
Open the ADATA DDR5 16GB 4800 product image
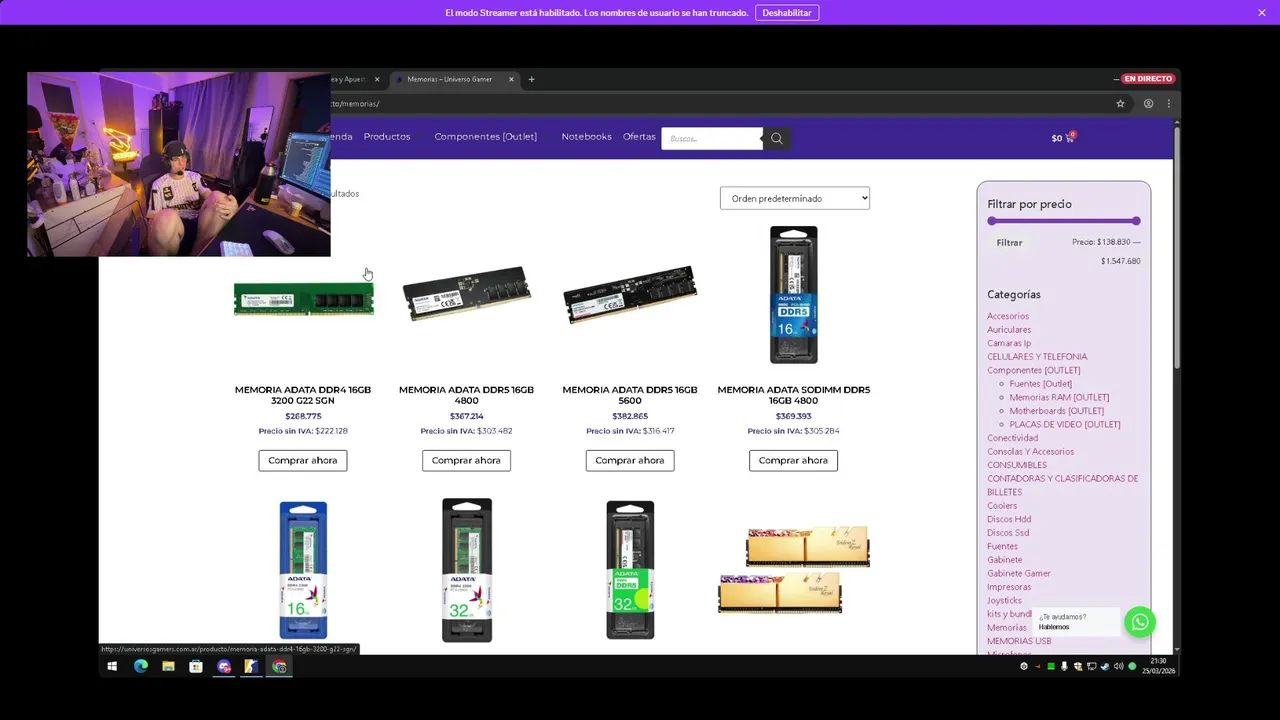coord(466,294)
